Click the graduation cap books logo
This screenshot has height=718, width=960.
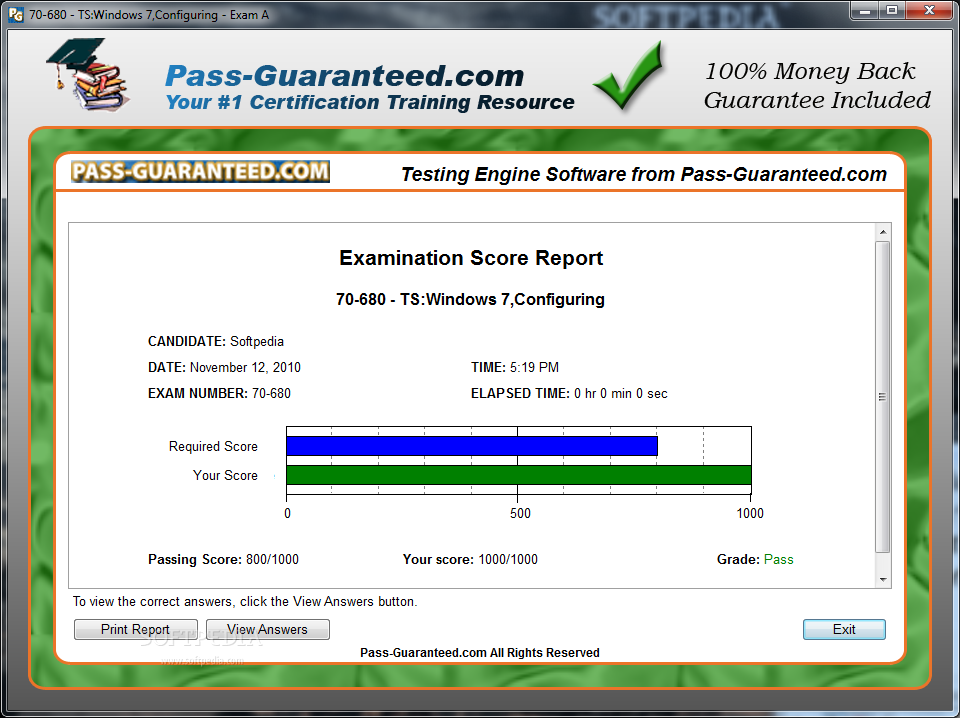88,74
